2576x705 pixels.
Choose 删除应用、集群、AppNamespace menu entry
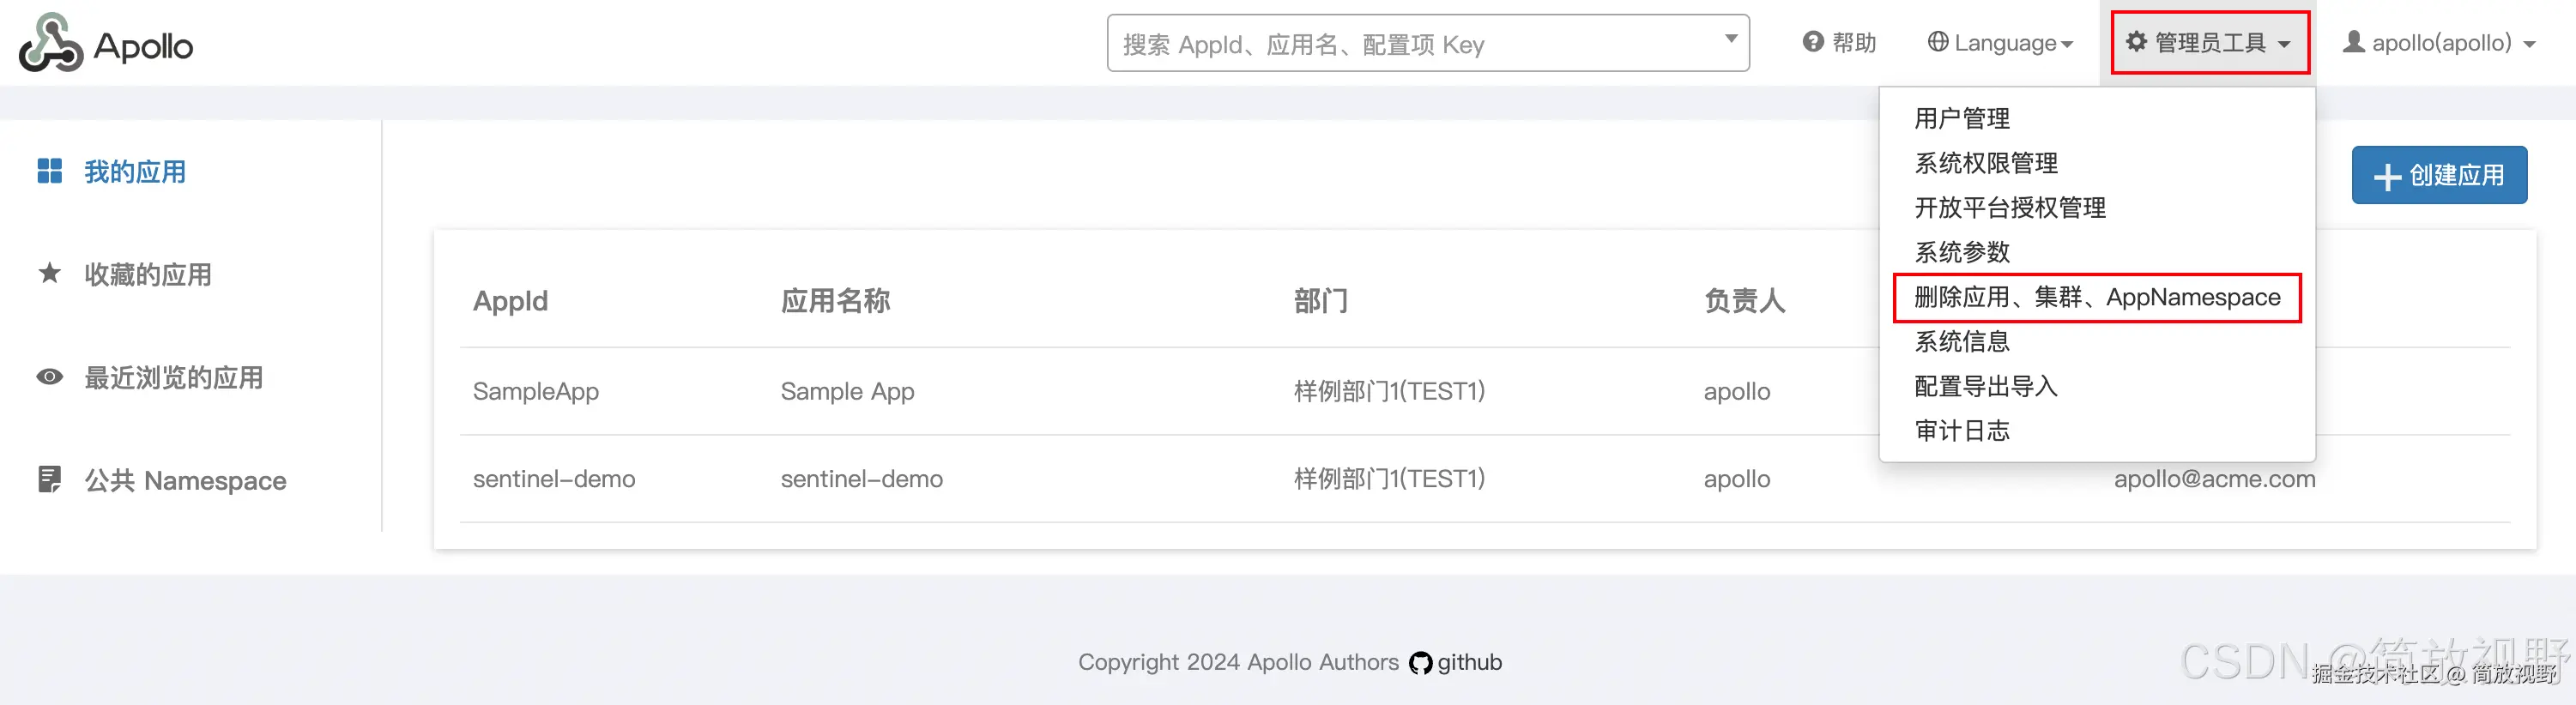pos(2096,298)
